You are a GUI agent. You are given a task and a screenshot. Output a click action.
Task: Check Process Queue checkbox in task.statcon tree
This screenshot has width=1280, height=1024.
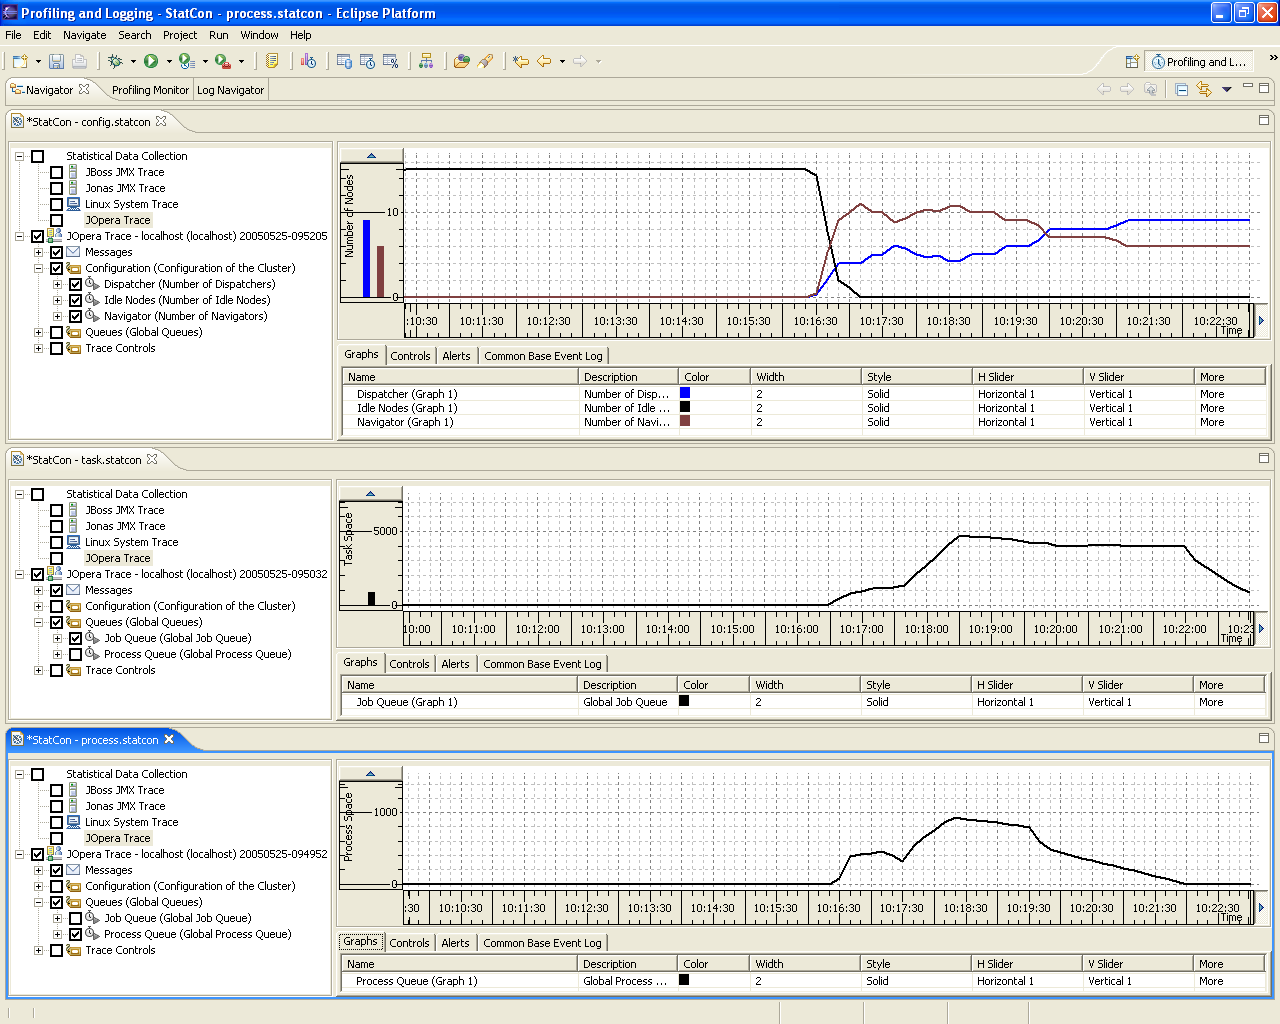pos(75,654)
